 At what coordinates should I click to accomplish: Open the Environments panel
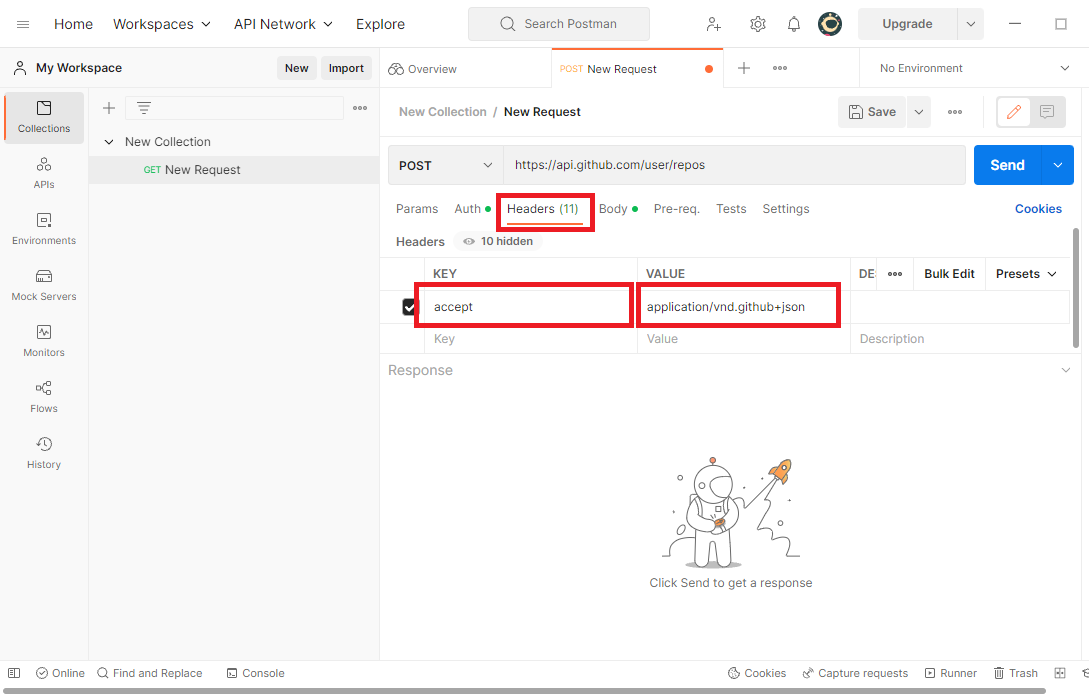[43, 229]
